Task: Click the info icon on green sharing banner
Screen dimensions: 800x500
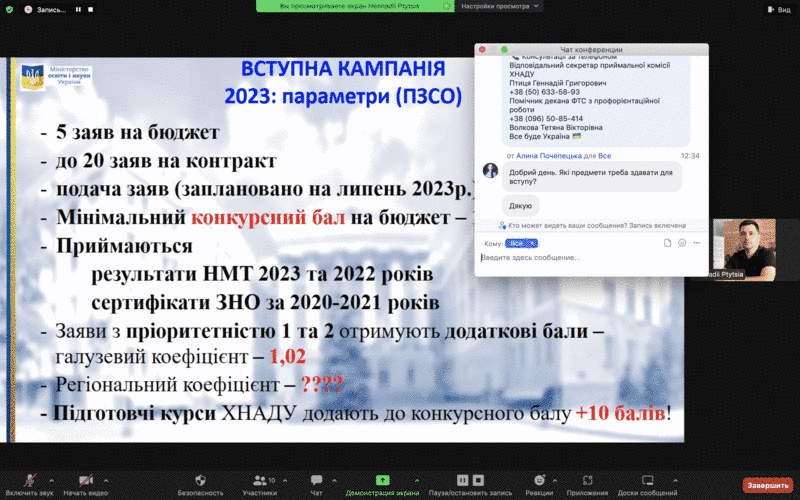Action: pos(447,6)
